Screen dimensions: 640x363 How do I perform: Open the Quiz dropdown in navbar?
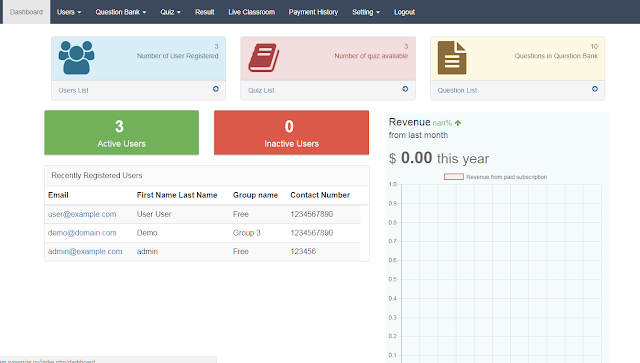[170, 12]
